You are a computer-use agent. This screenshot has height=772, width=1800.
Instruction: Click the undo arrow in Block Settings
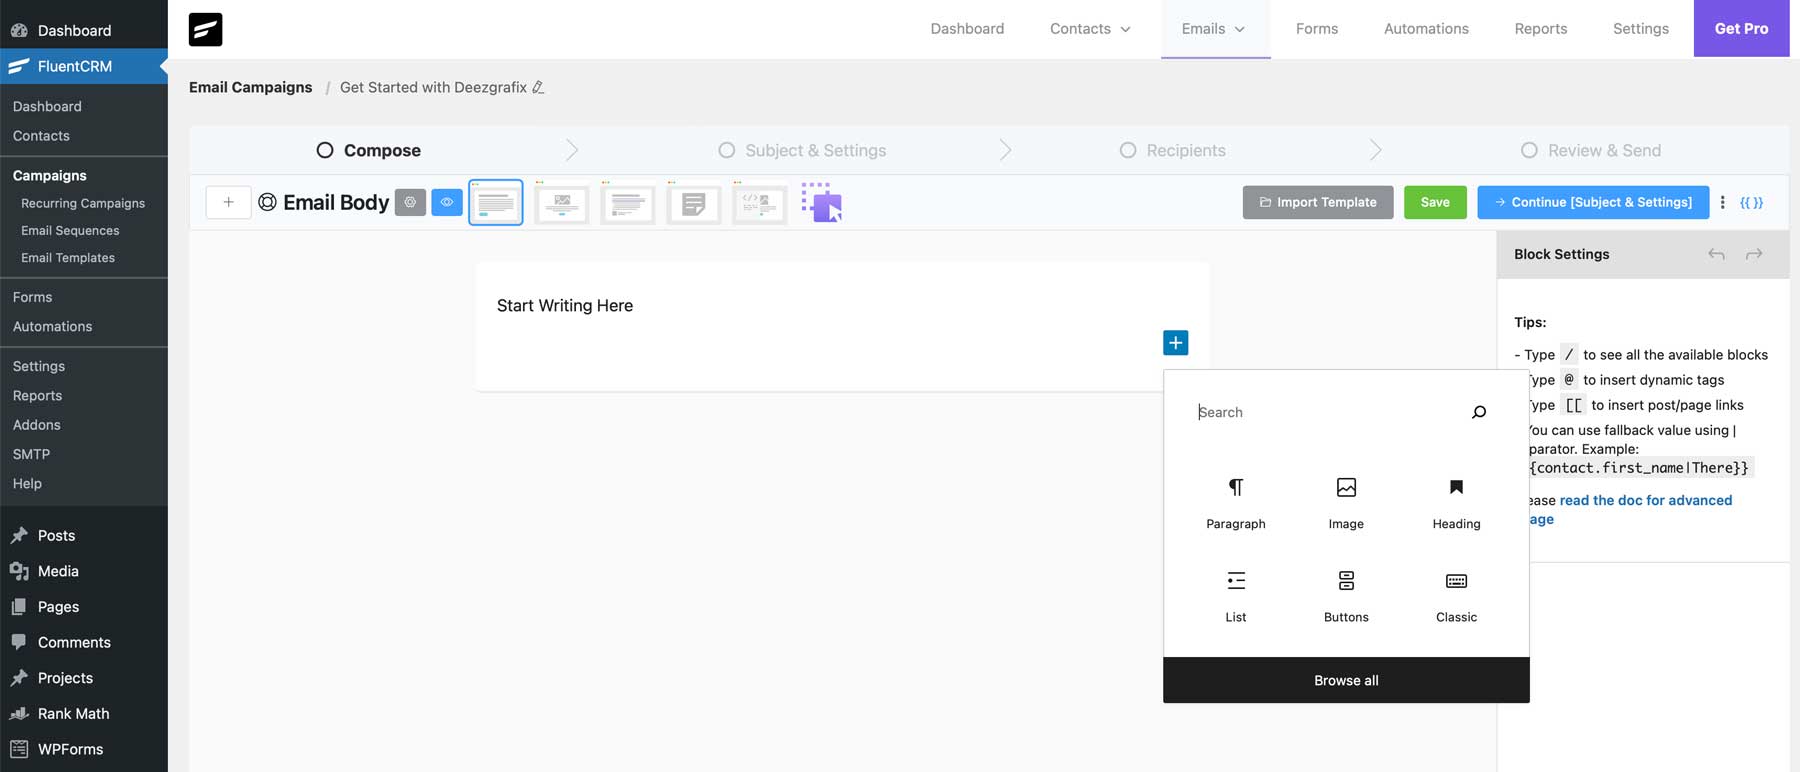click(x=1716, y=254)
